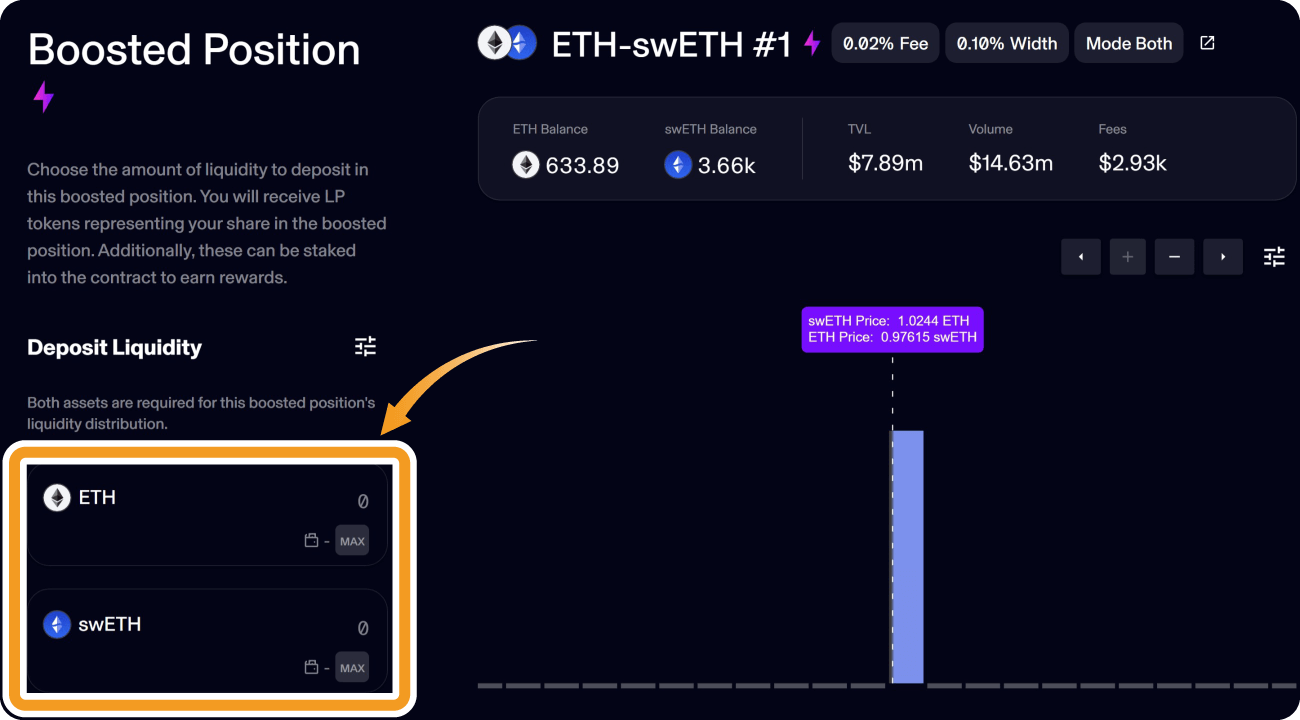Click the ETH amount input field

click(x=207, y=515)
